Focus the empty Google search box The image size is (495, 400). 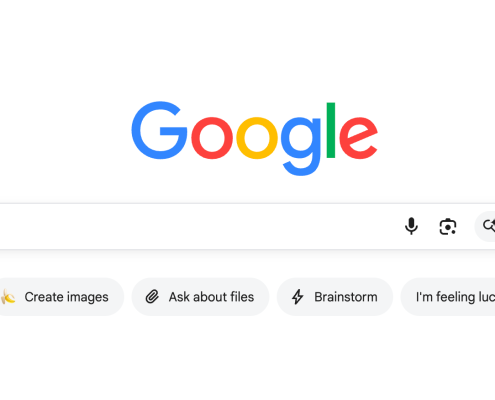coord(200,226)
